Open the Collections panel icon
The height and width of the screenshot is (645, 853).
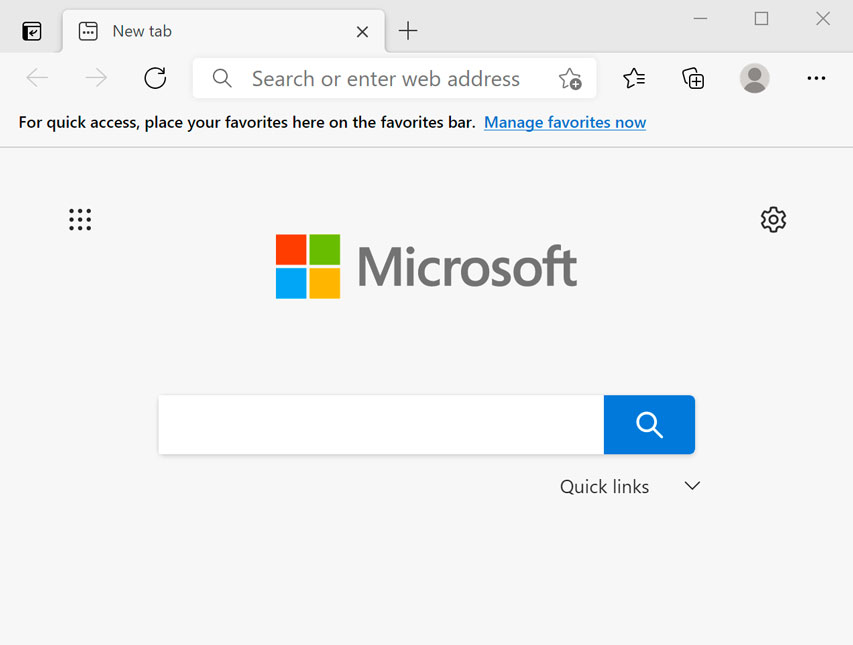pos(693,78)
